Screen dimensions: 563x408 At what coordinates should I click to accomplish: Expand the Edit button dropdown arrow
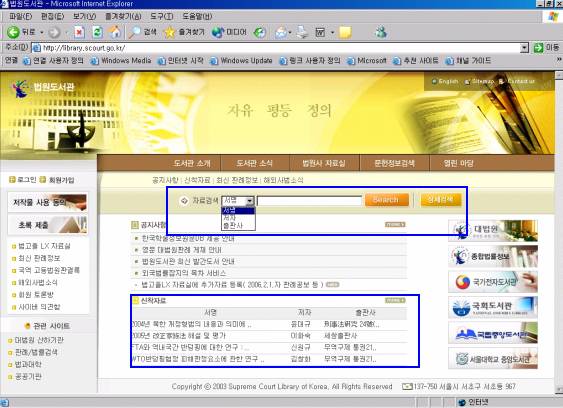coord(332,33)
